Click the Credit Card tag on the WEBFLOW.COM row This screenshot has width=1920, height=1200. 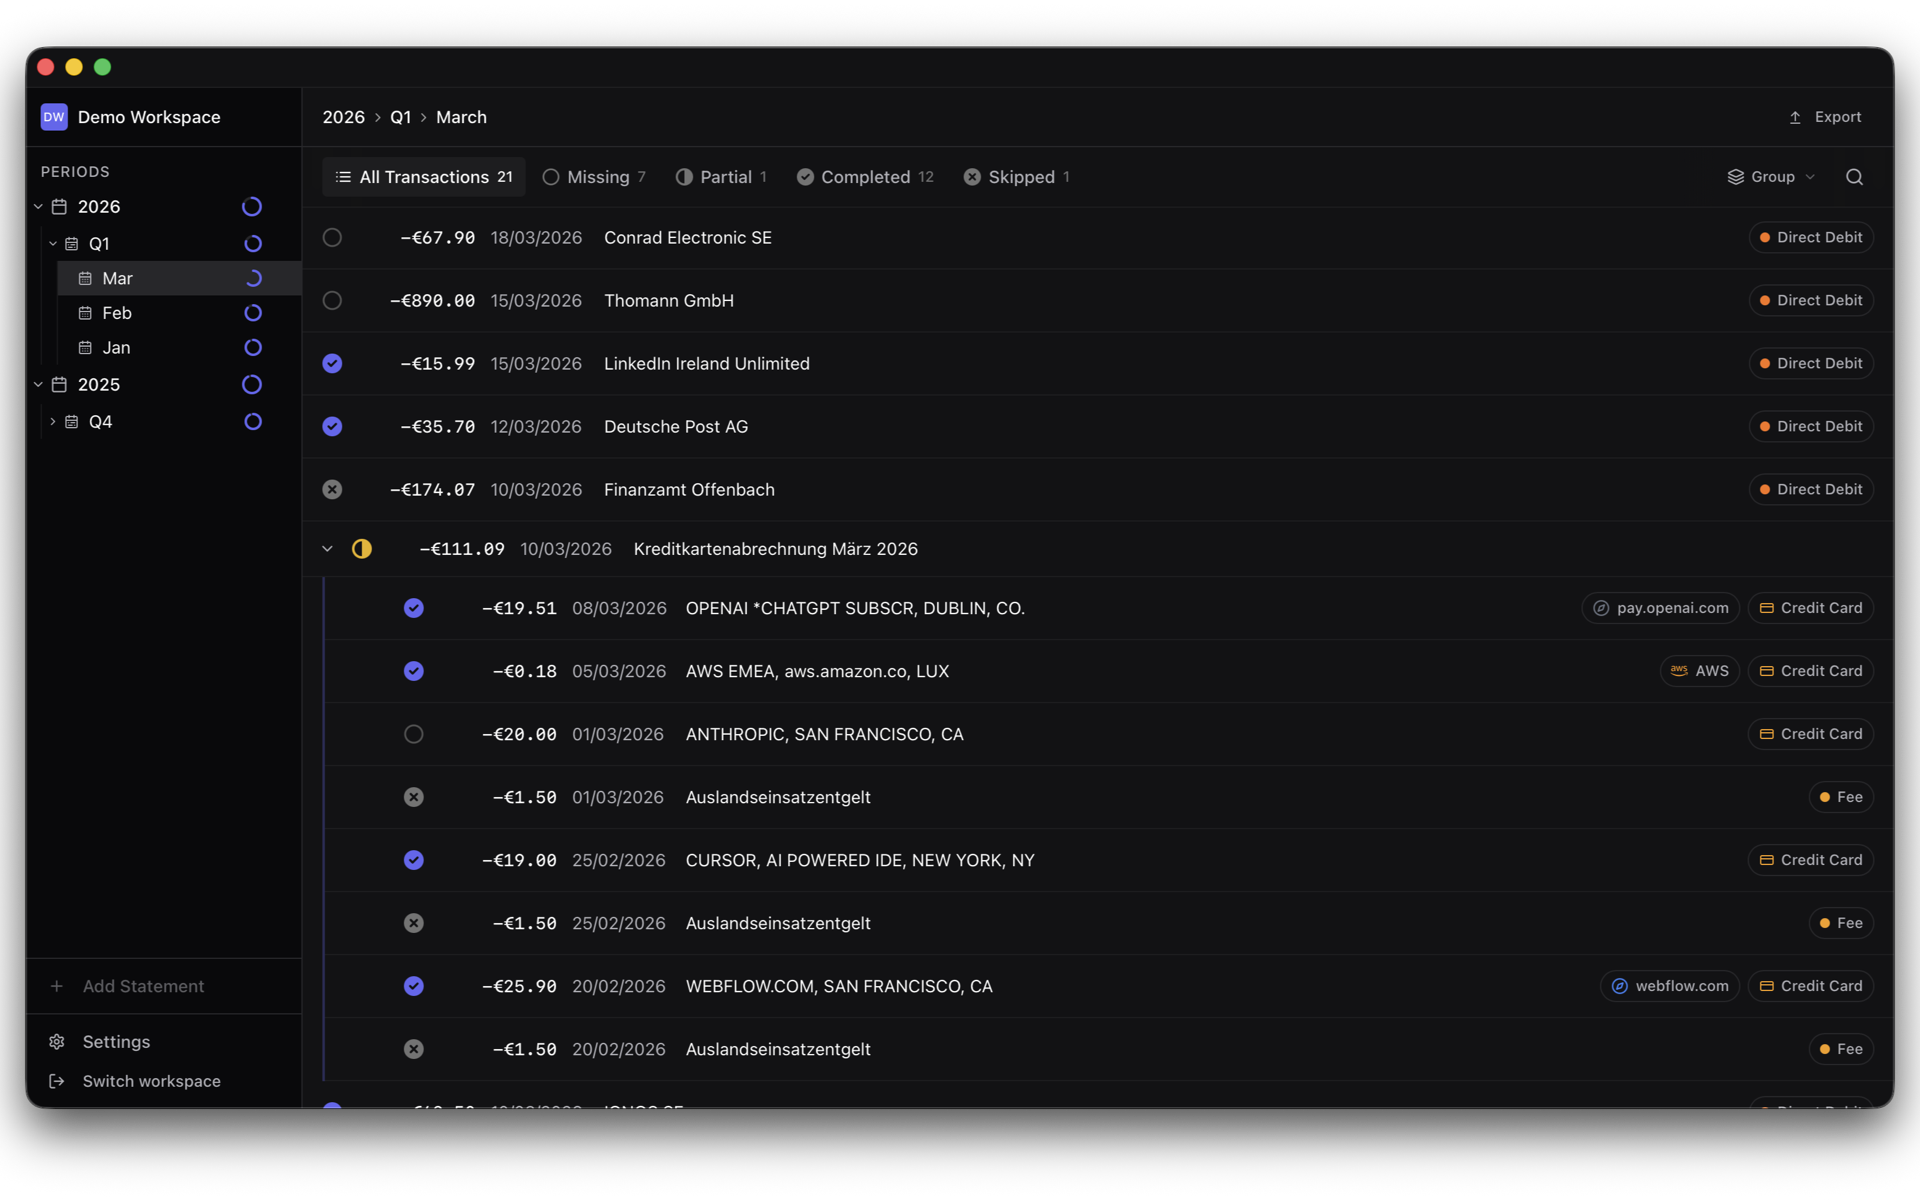[x=1811, y=986]
